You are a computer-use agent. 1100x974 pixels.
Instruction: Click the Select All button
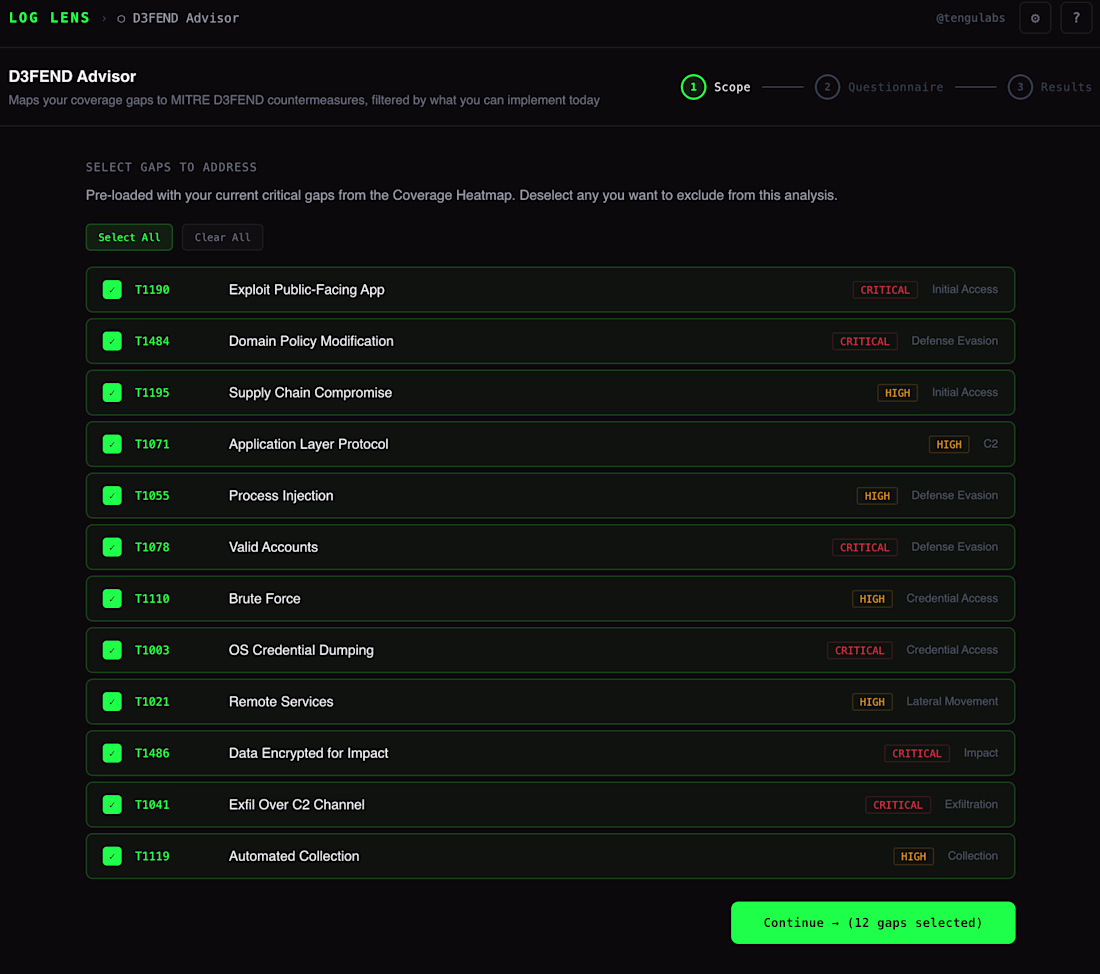129,237
